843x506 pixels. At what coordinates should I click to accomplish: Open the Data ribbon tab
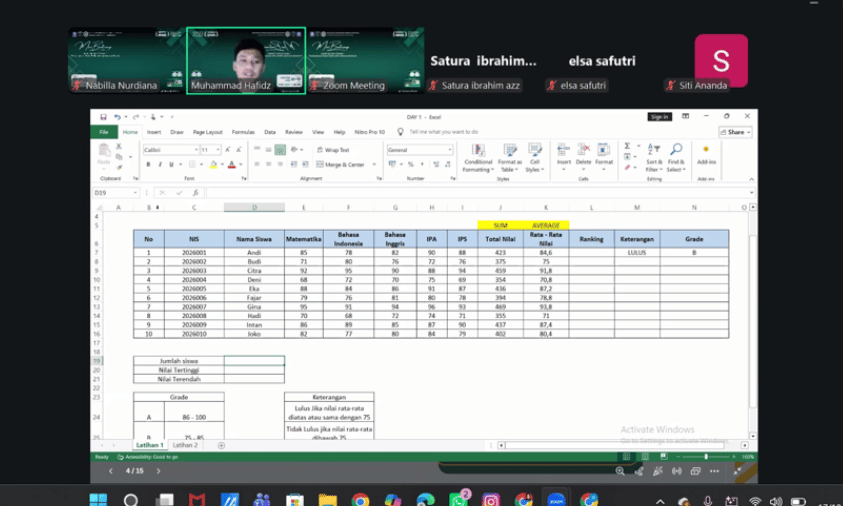(270, 132)
